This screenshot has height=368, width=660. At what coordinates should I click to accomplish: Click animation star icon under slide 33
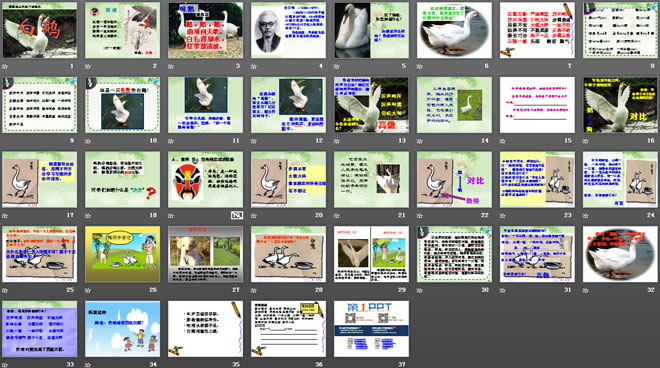click(x=5, y=365)
